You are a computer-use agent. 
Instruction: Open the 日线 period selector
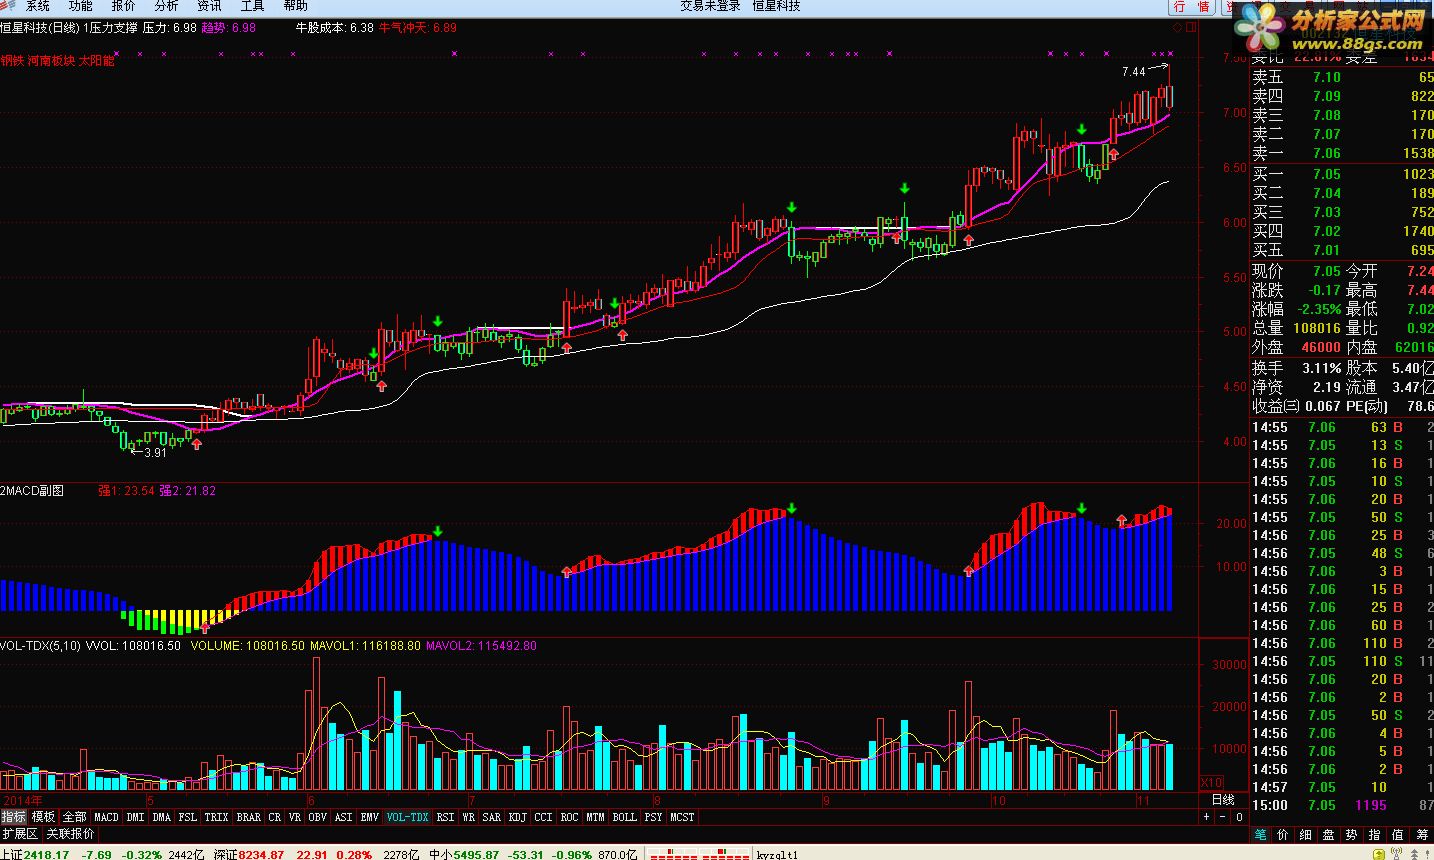click(x=1223, y=800)
